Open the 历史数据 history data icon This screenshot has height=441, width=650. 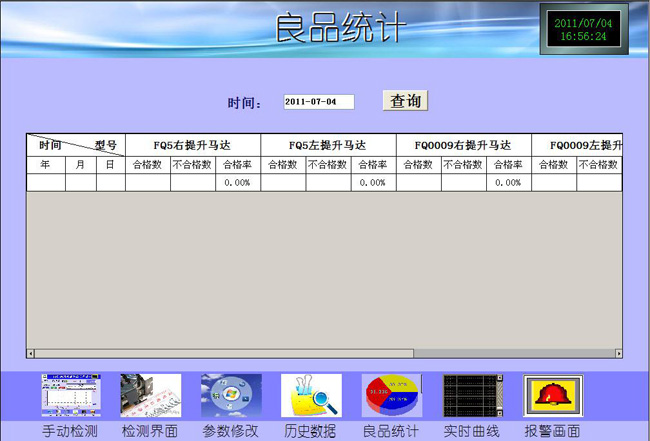click(311, 395)
